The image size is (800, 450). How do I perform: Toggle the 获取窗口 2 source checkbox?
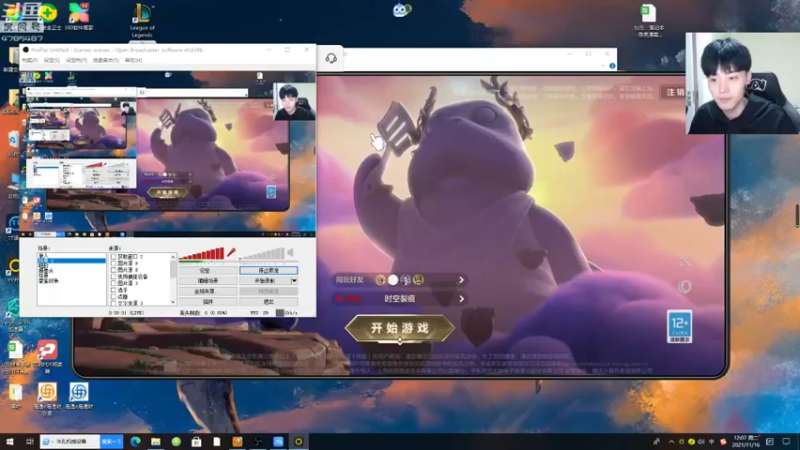(113, 257)
